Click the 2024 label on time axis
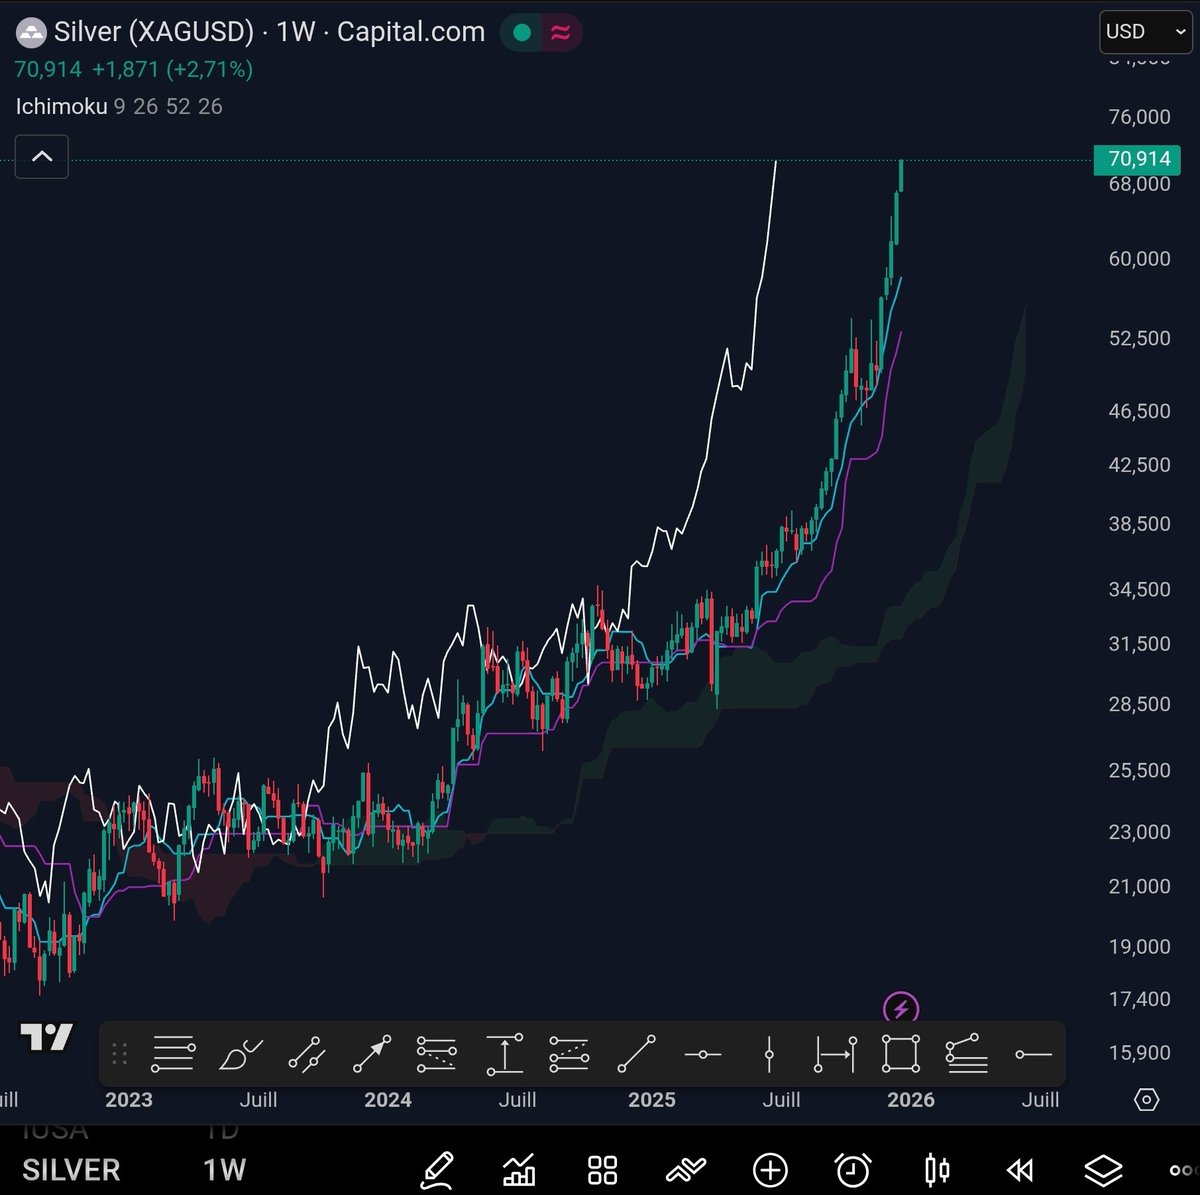 [388, 1100]
